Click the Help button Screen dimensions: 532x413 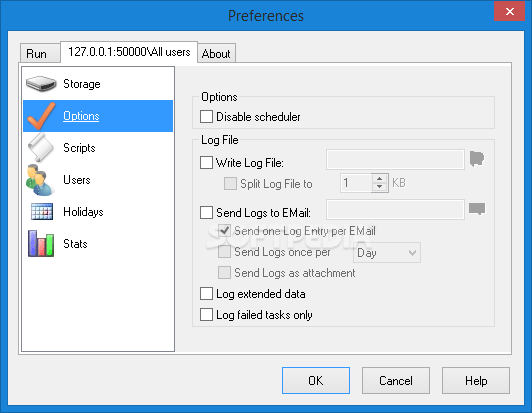[x=476, y=380]
